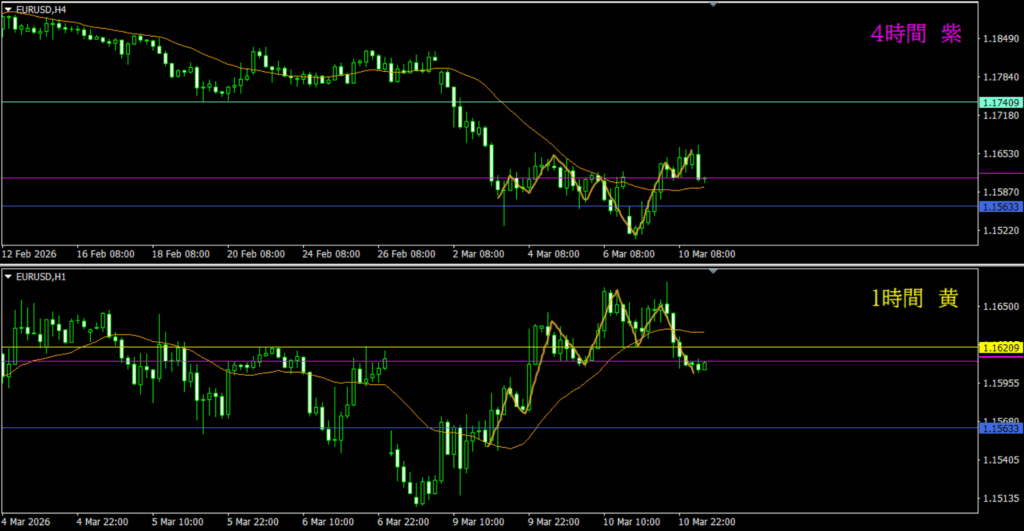This screenshot has height=531, width=1024.
Task: Open the EURUSD,H4 chart title dropdown
Action: click(40, 9)
